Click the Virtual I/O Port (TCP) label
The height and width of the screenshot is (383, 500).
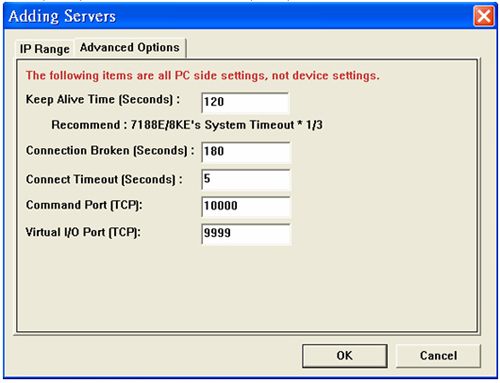coord(83,232)
